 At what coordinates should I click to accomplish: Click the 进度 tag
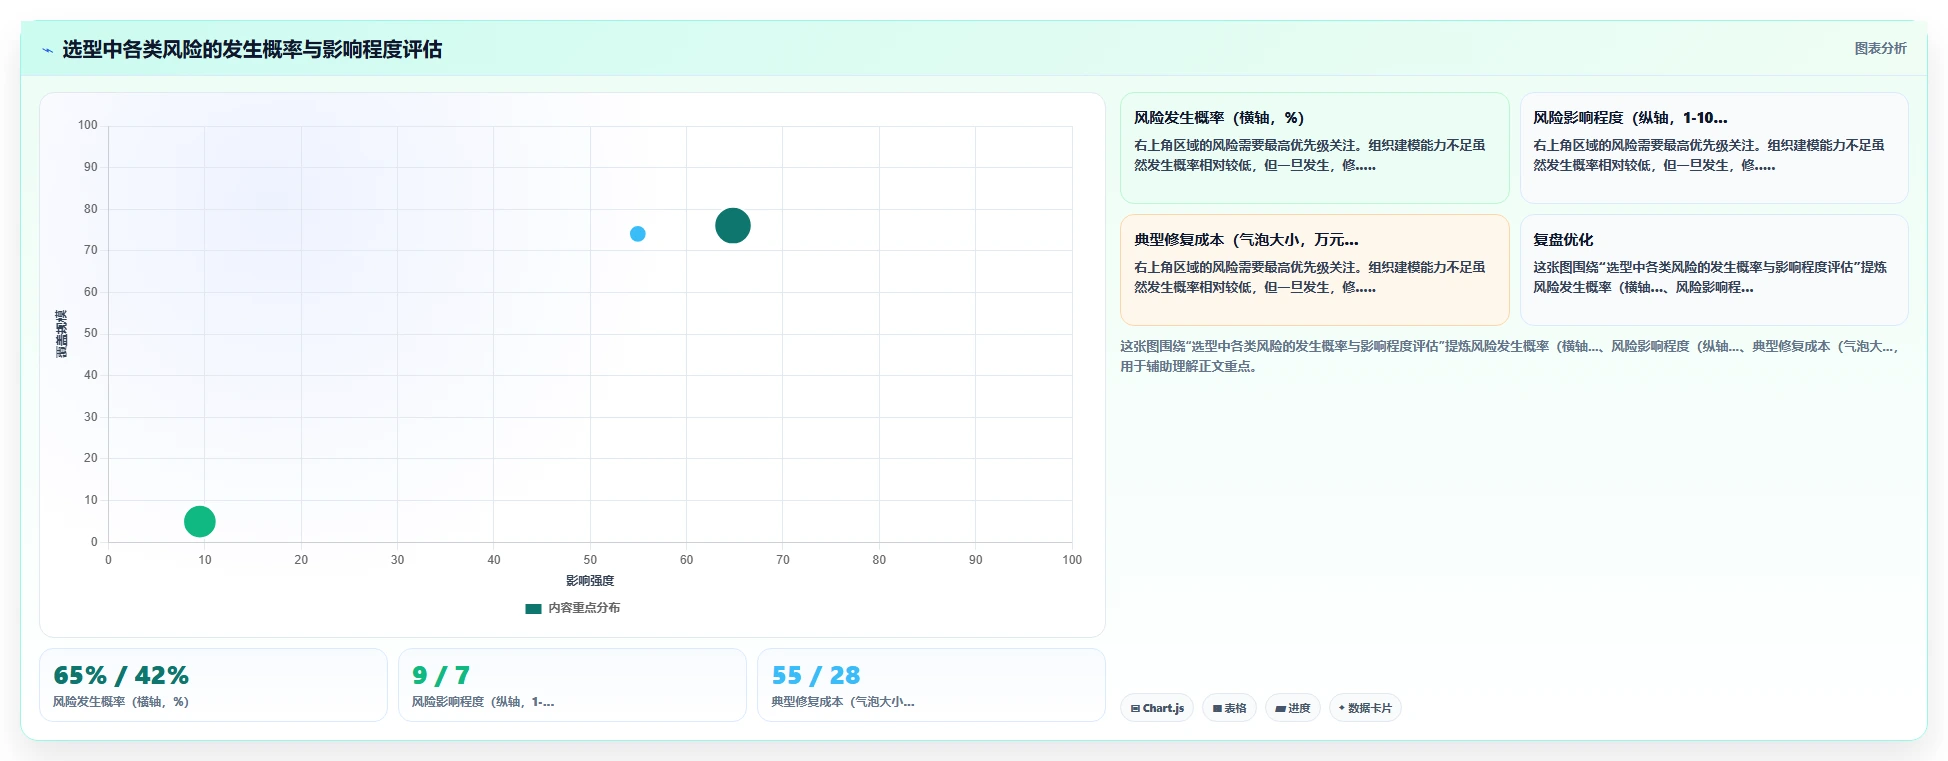(x=1293, y=708)
